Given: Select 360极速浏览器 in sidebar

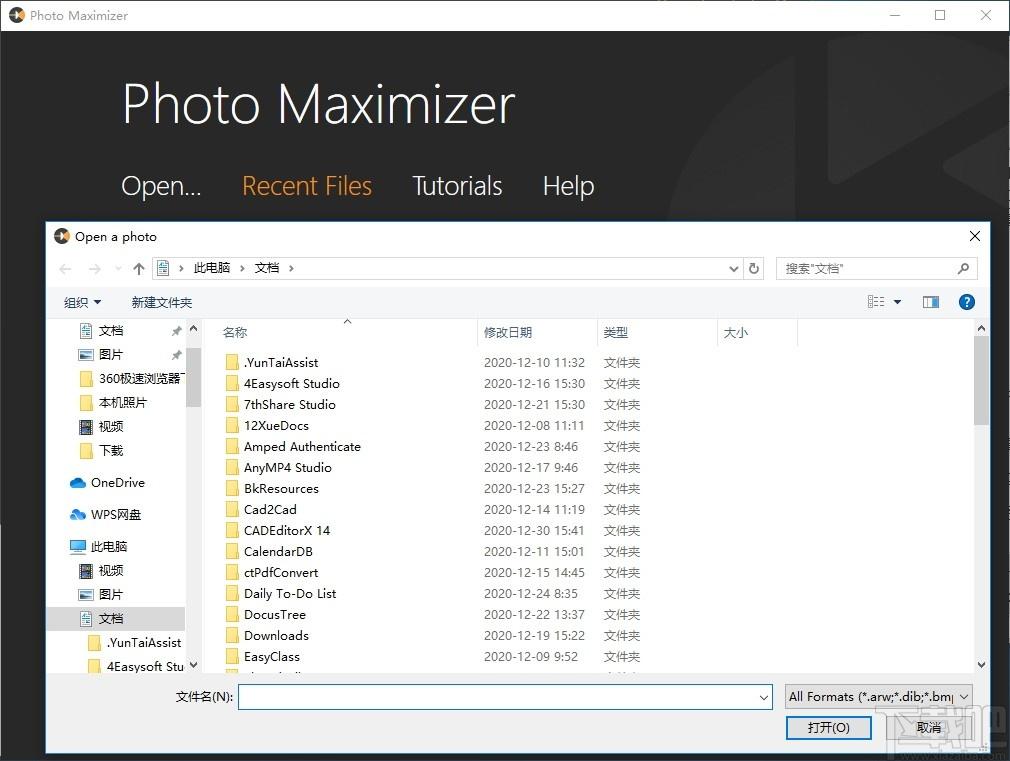Looking at the screenshot, I should pyautogui.click(x=131, y=378).
